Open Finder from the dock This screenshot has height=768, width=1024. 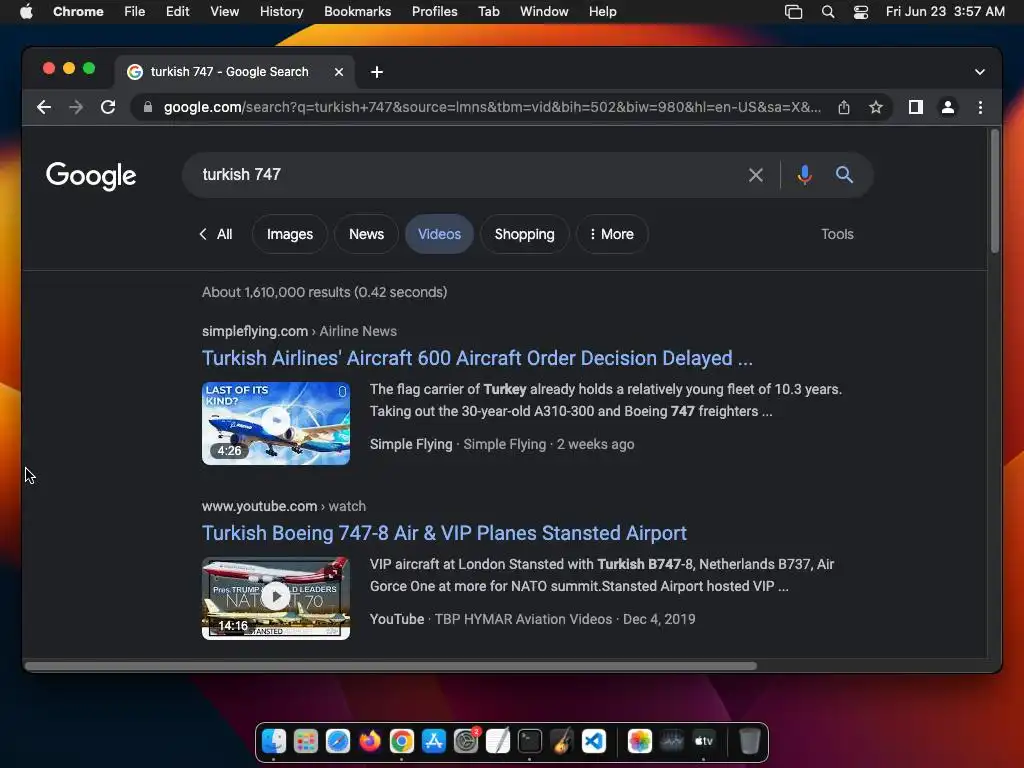click(x=274, y=741)
